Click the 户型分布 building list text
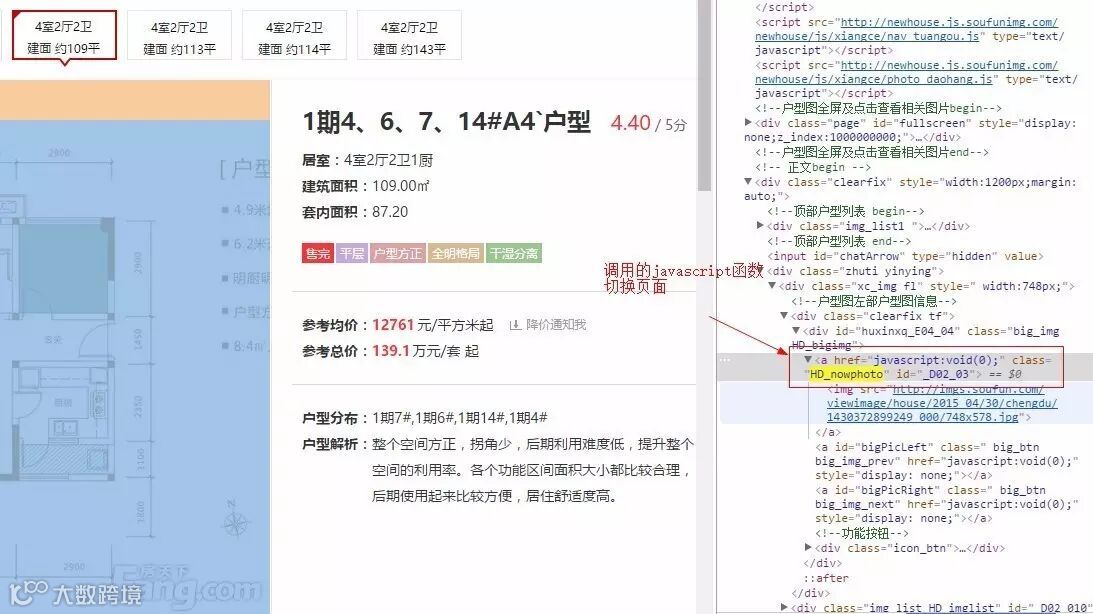The height and width of the screenshot is (614, 1093). click(x=425, y=418)
